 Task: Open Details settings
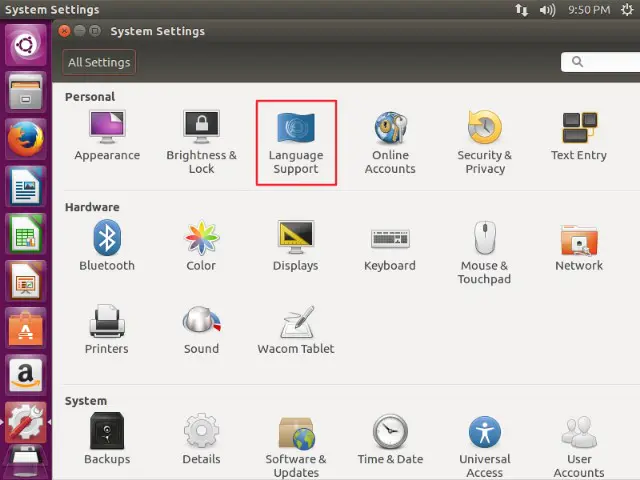point(201,439)
